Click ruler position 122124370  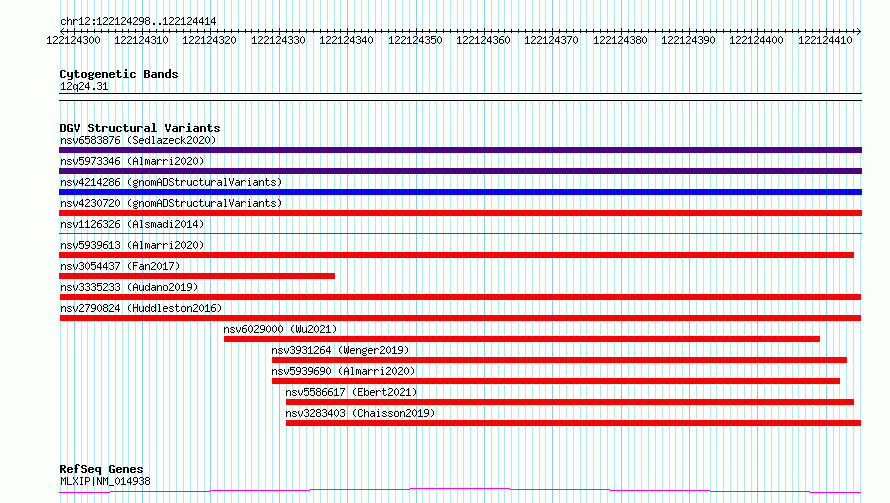[x=551, y=40]
